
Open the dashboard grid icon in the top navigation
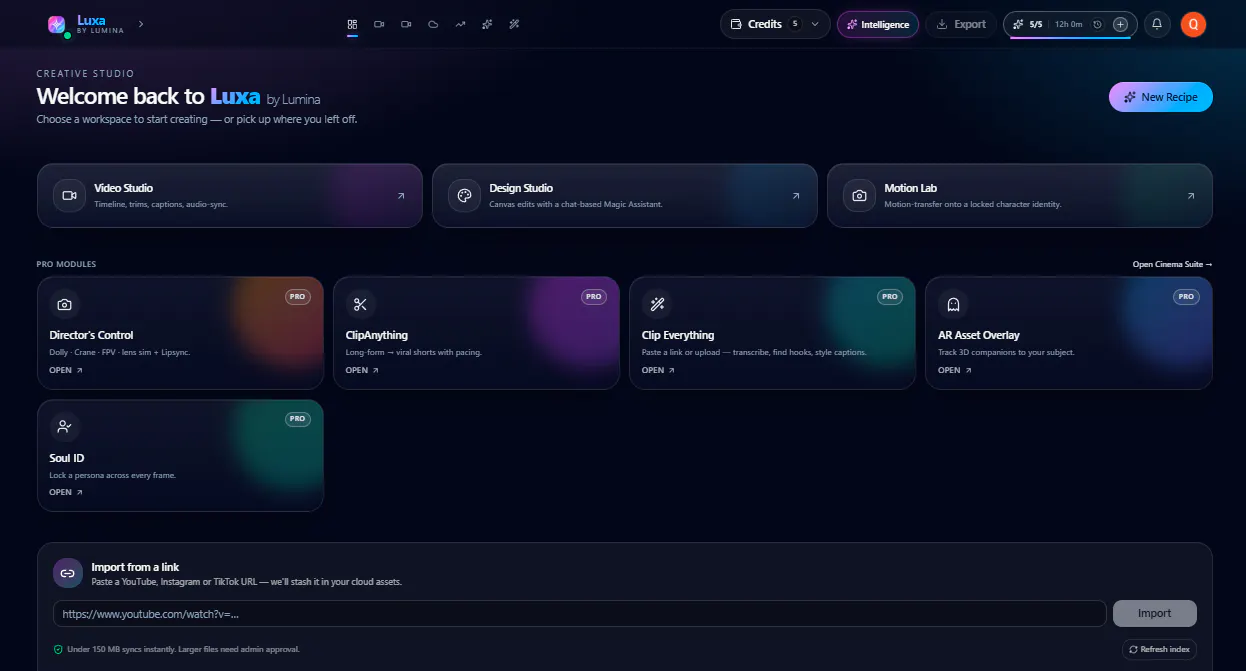[x=352, y=24]
